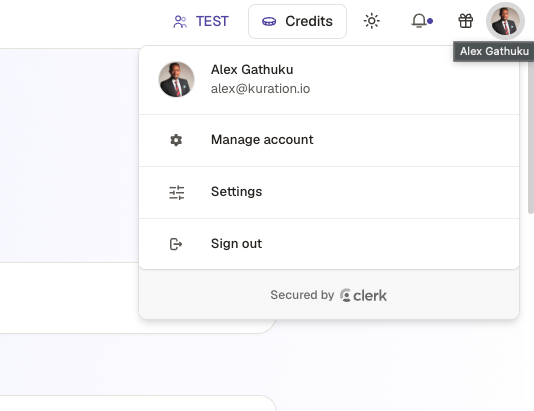534x411 pixels.
Task: Click the coin icon in Credits
Action: (x=269, y=22)
